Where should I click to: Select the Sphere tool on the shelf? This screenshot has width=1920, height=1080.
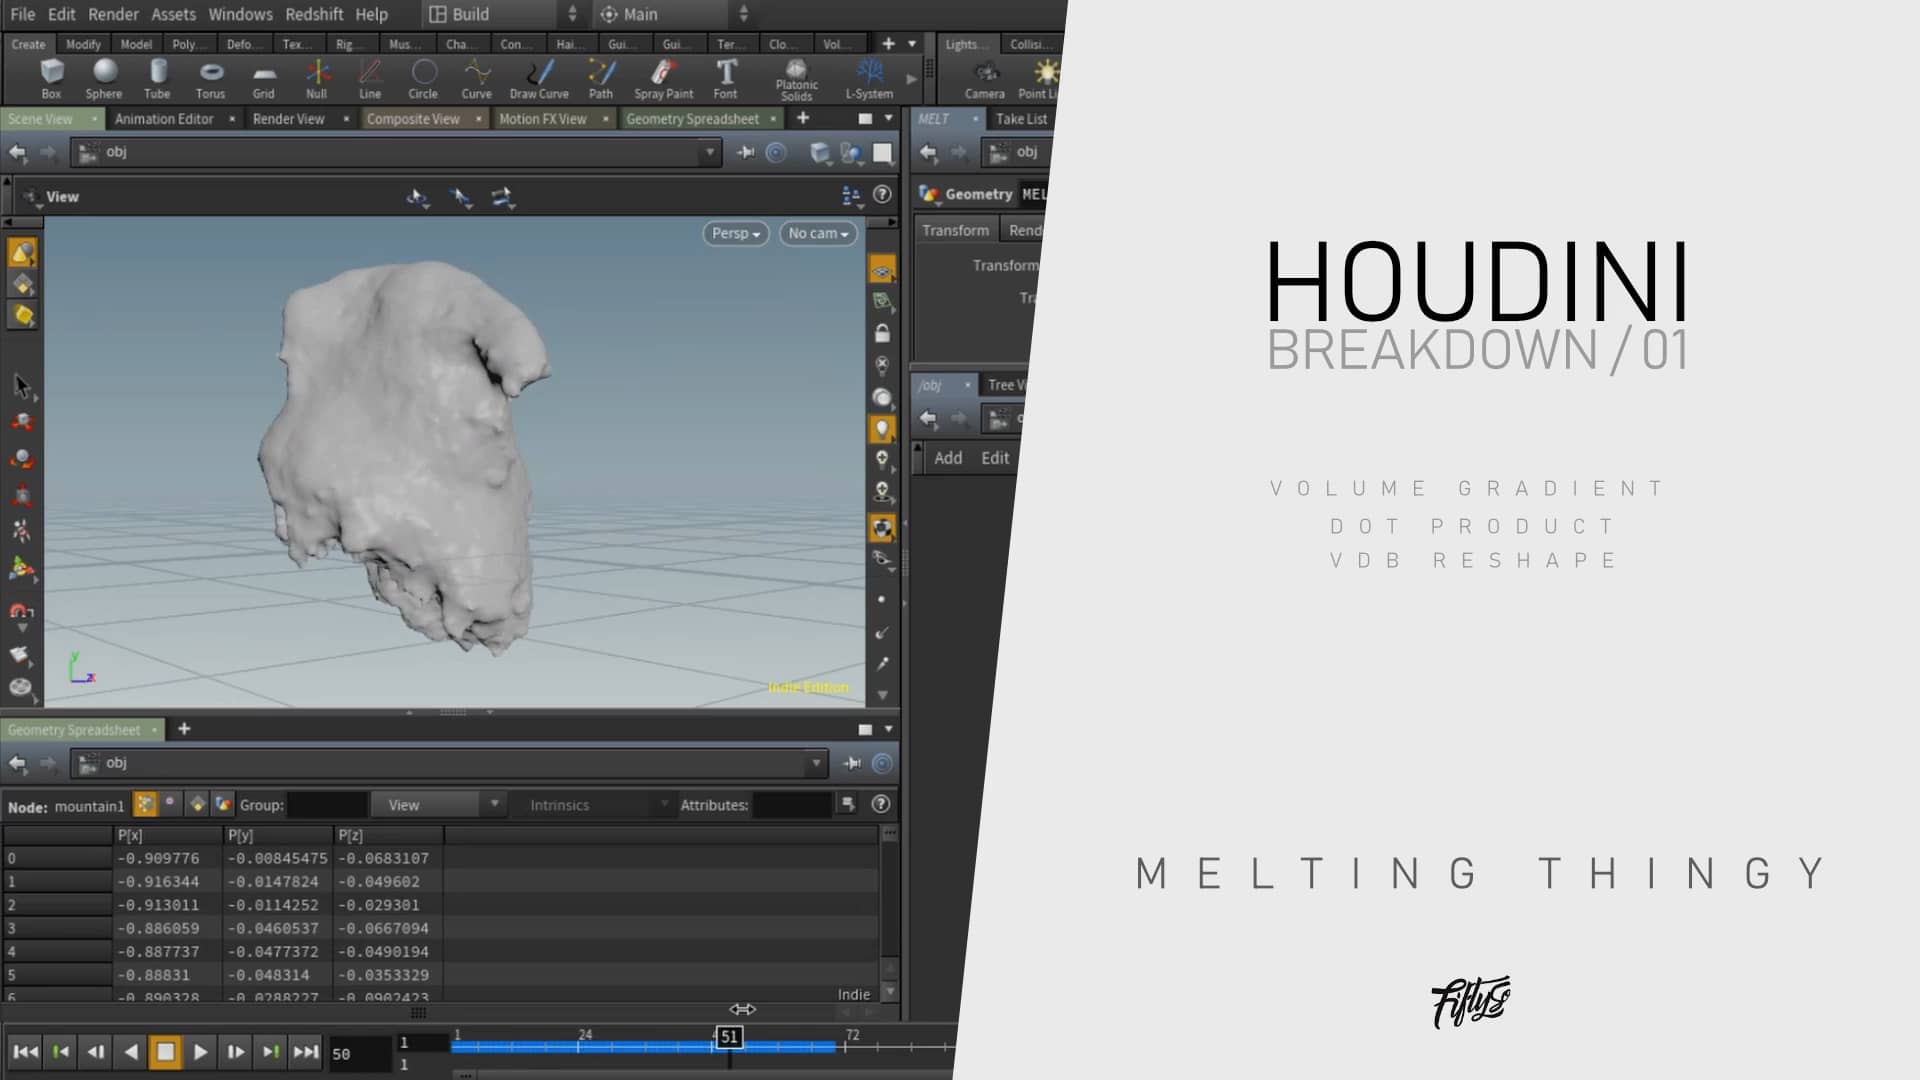click(105, 77)
